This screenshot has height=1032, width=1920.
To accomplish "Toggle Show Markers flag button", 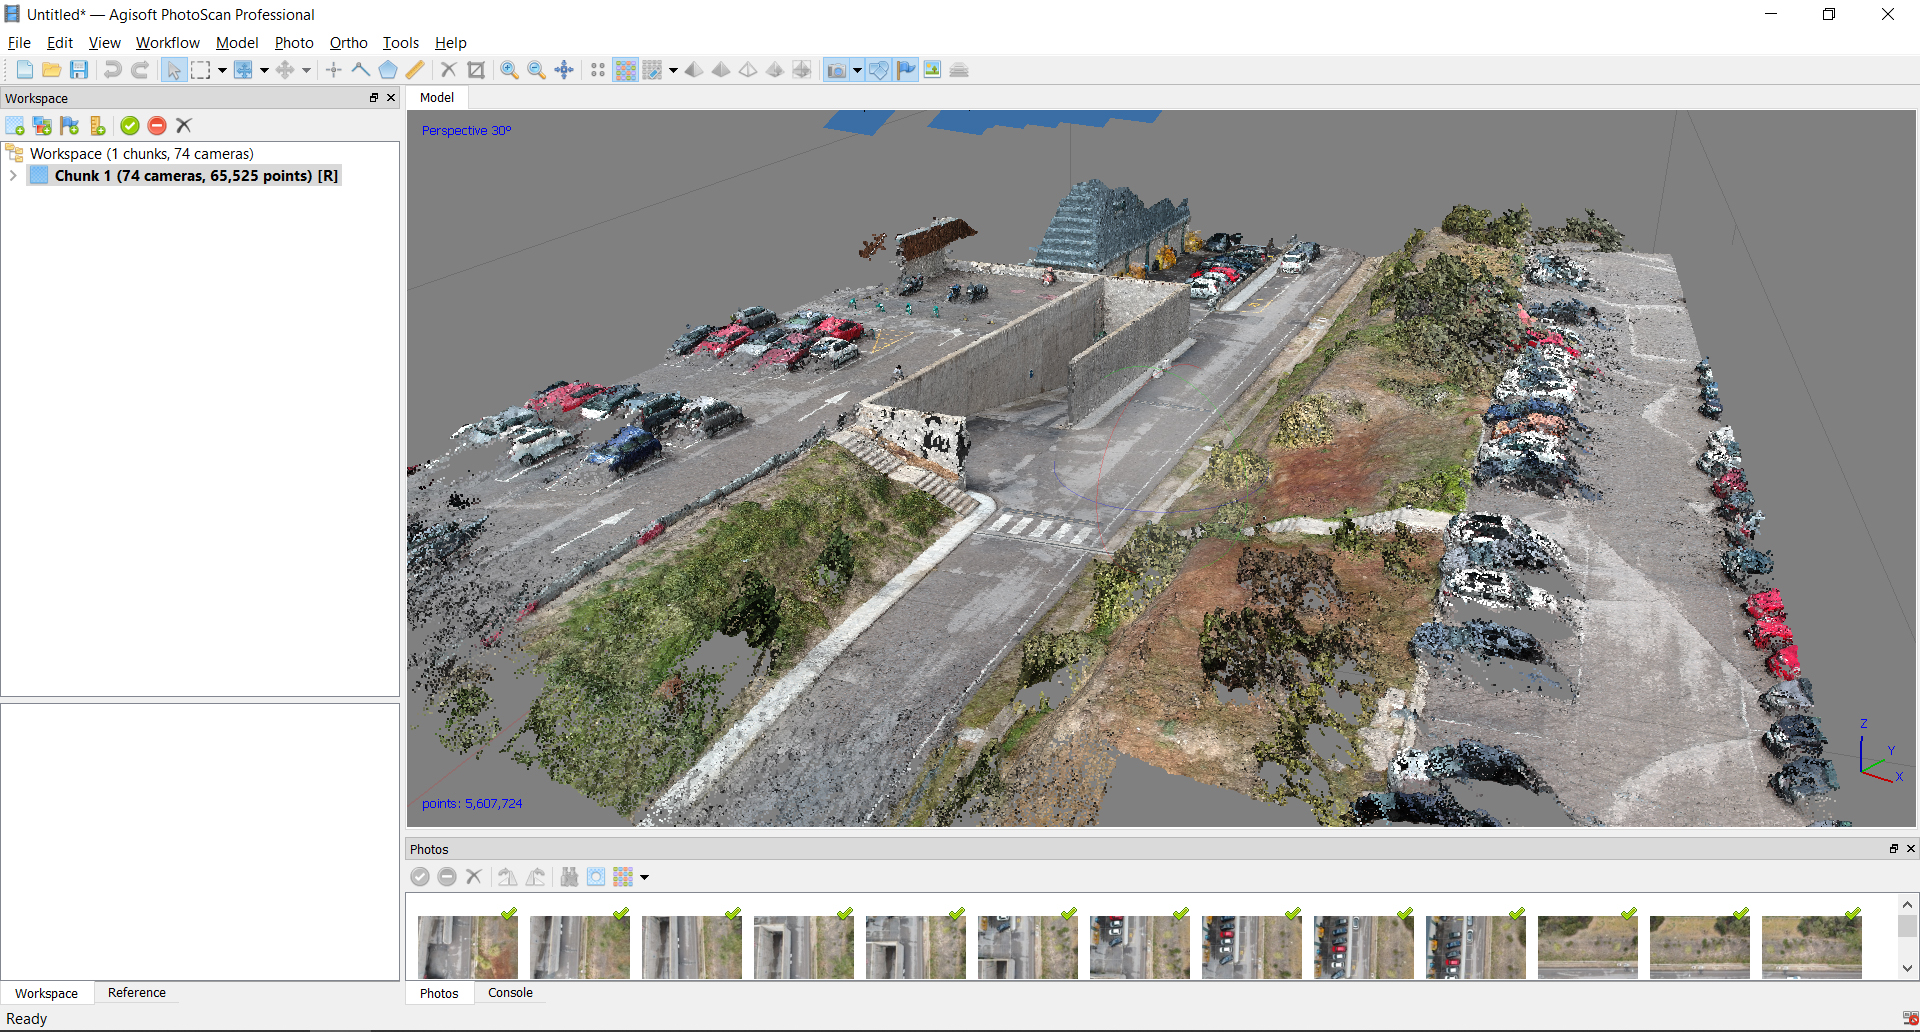I will click(x=906, y=70).
